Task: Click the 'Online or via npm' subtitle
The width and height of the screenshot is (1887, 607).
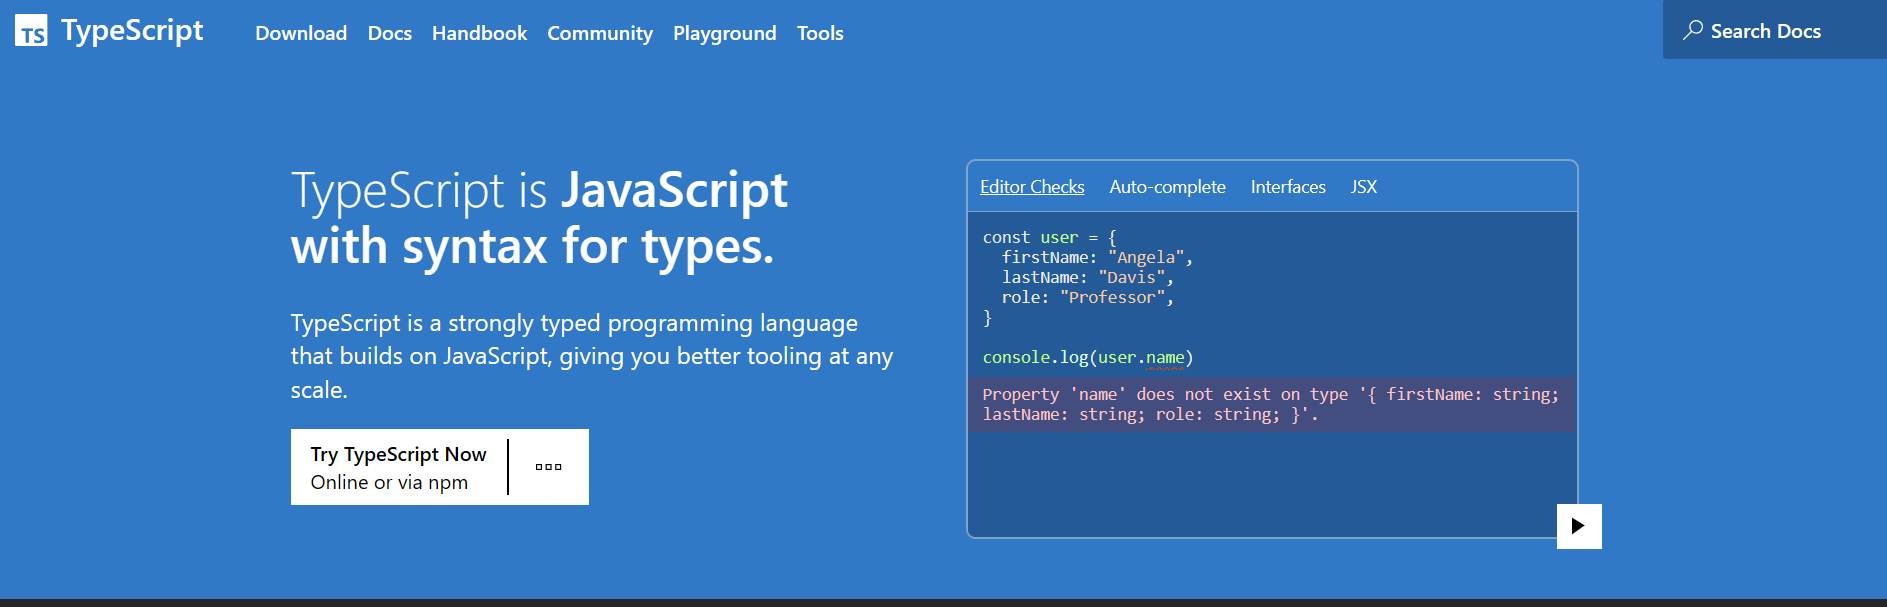Action: point(389,482)
